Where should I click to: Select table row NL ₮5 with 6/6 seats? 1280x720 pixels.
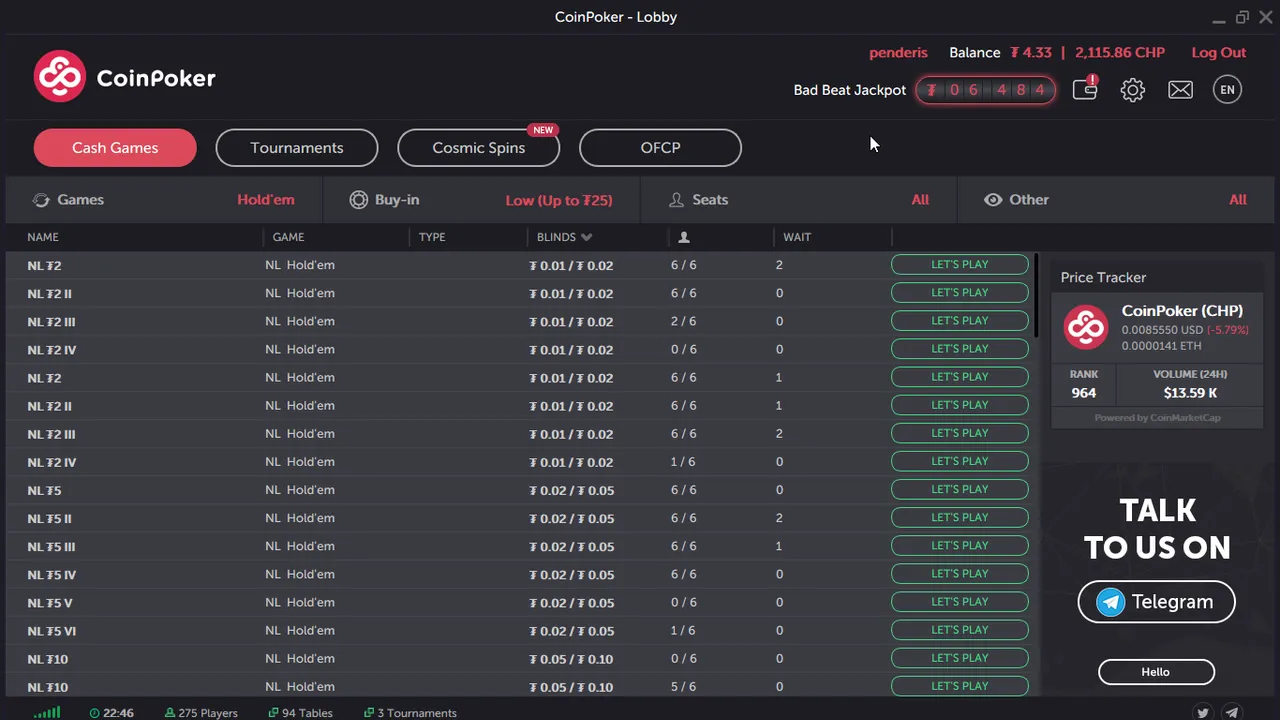(x=520, y=490)
